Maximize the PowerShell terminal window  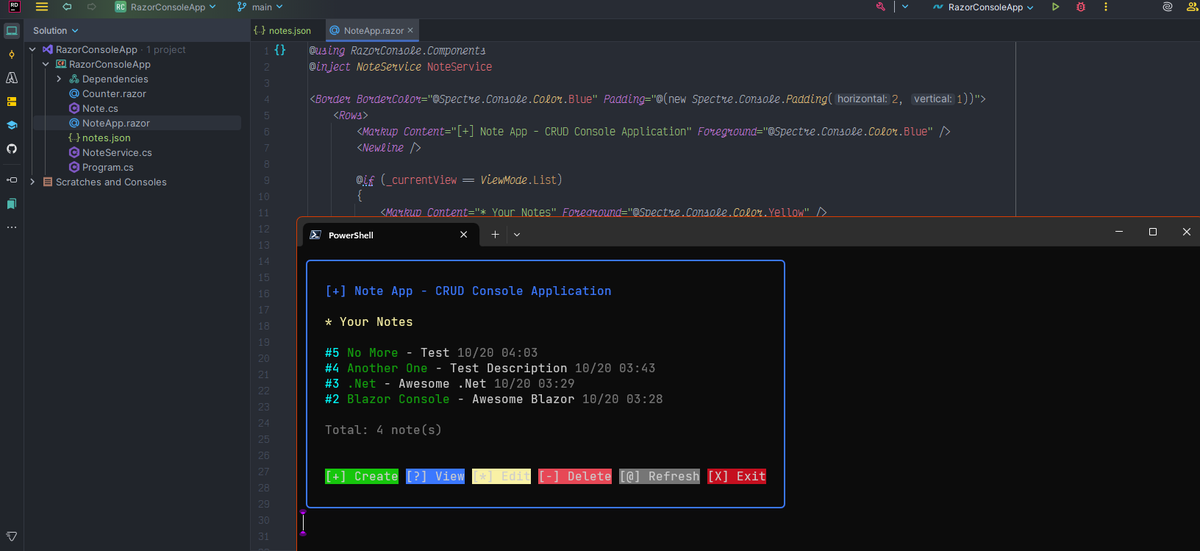point(1152,232)
